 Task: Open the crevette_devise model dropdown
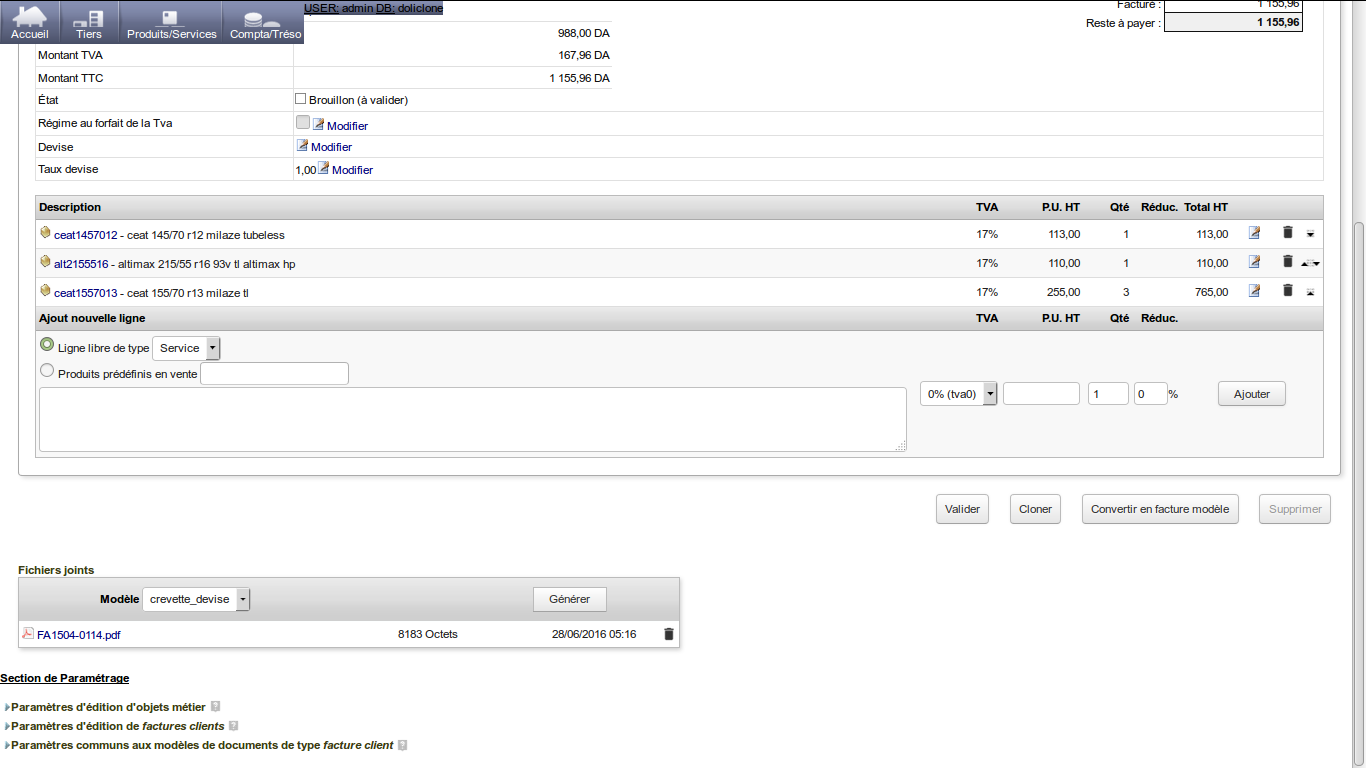pyautogui.click(x=196, y=599)
